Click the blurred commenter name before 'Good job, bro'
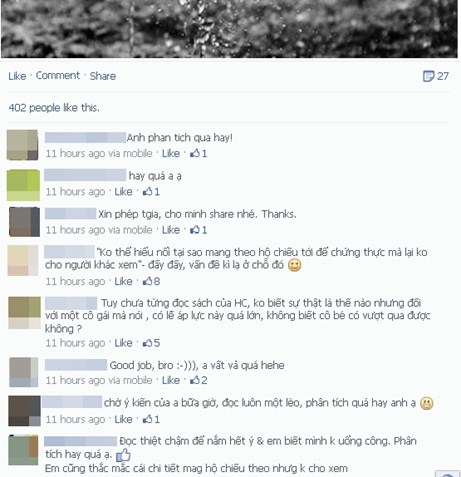Screen dimensions: 461x477 76,365
